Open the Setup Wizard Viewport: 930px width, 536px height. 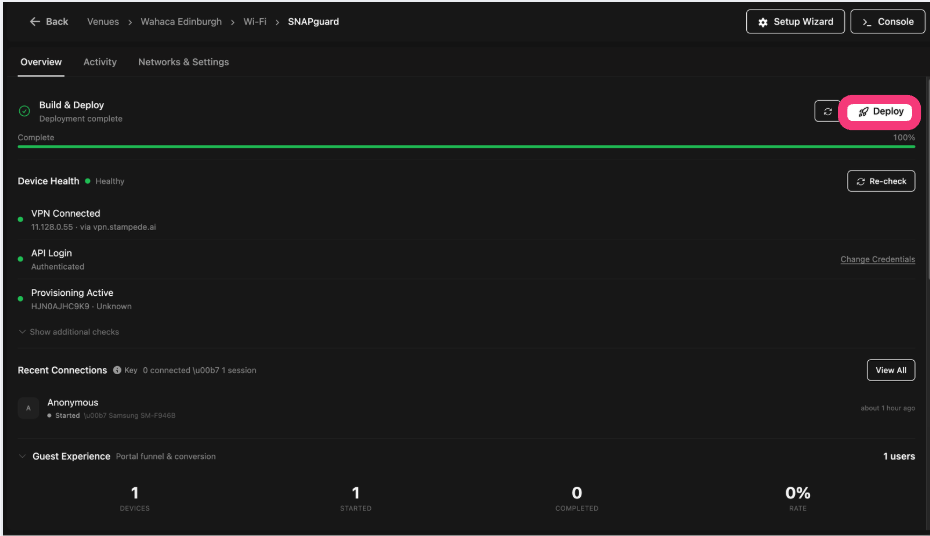(x=795, y=22)
